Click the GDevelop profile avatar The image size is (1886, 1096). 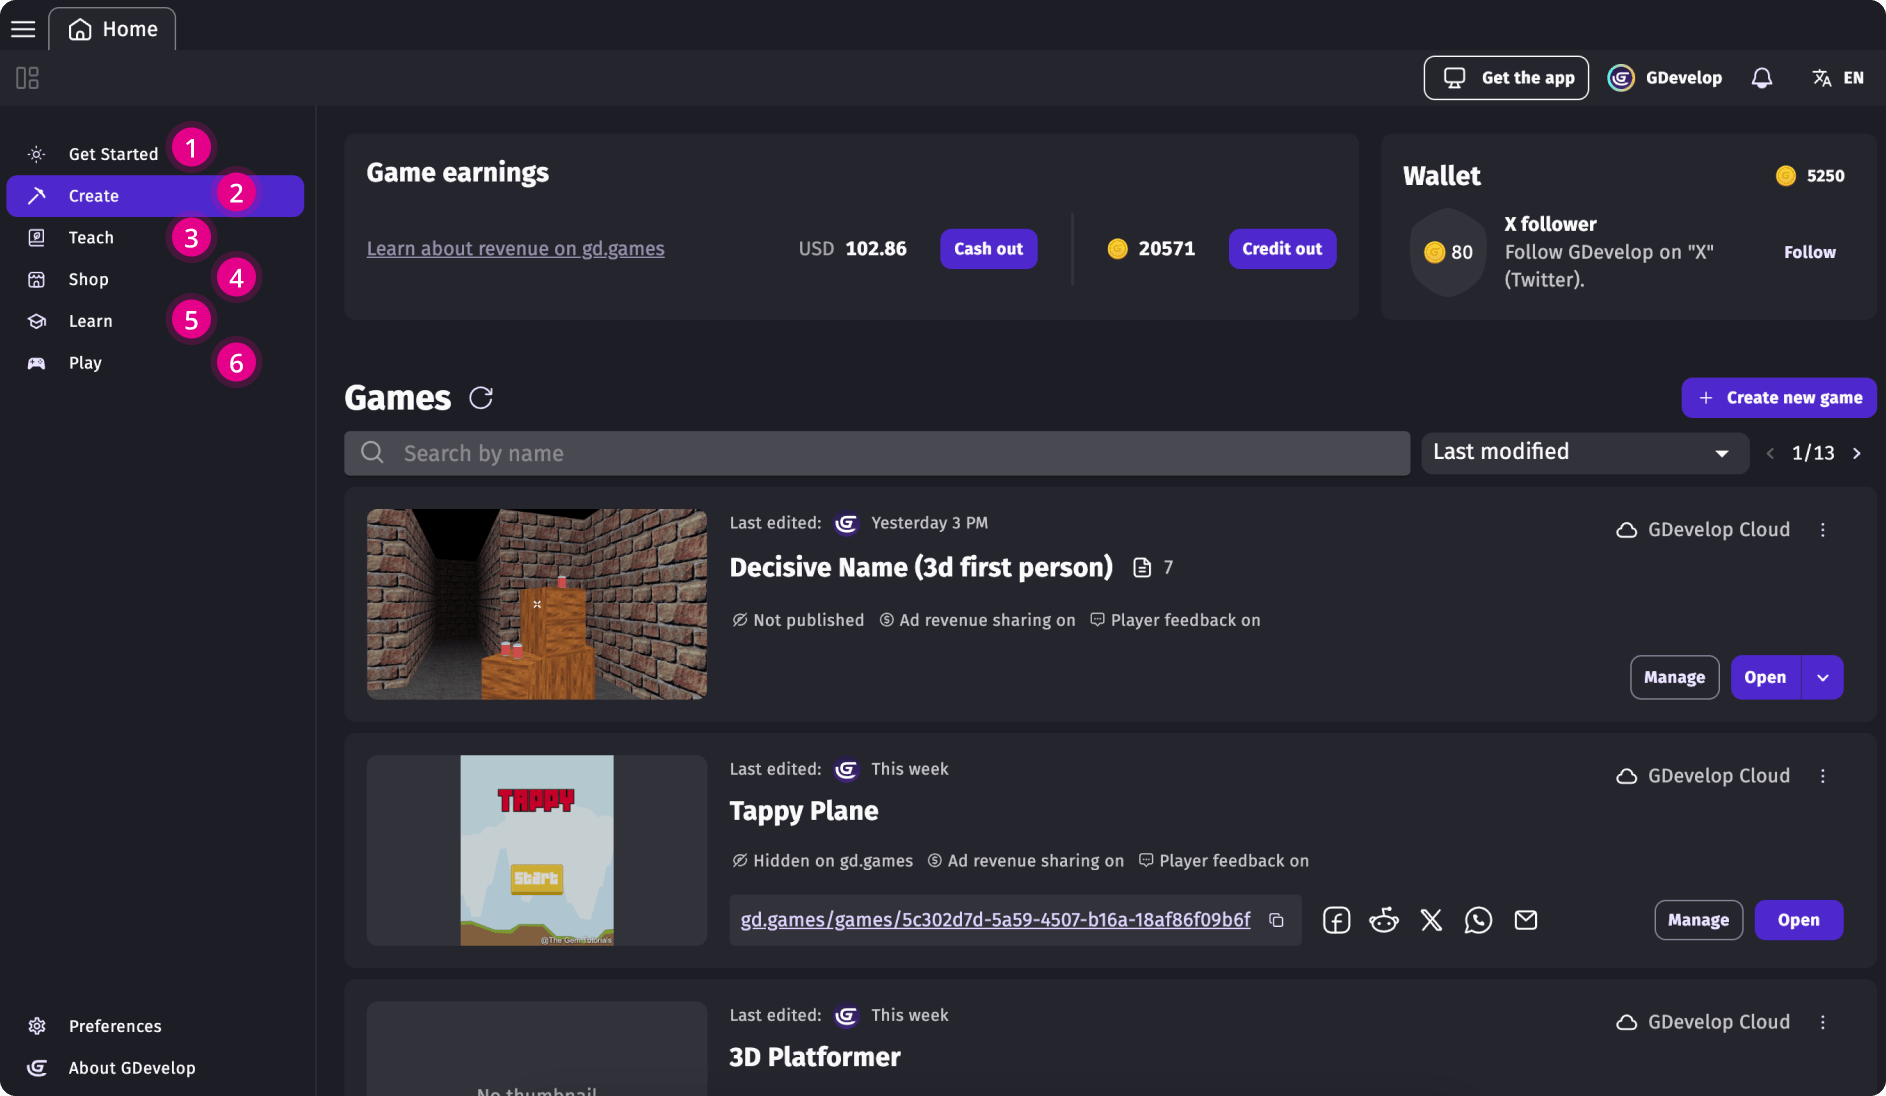[1621, 77]
